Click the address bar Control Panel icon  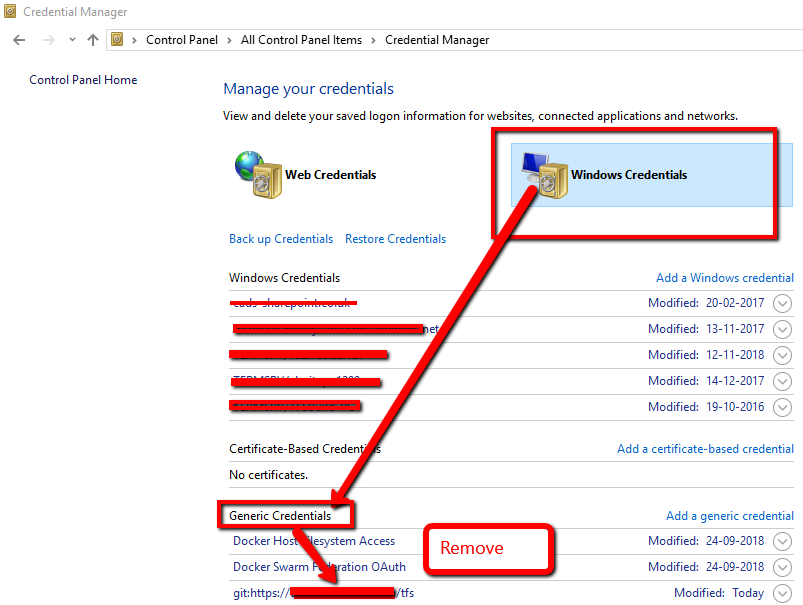[118, 40]
